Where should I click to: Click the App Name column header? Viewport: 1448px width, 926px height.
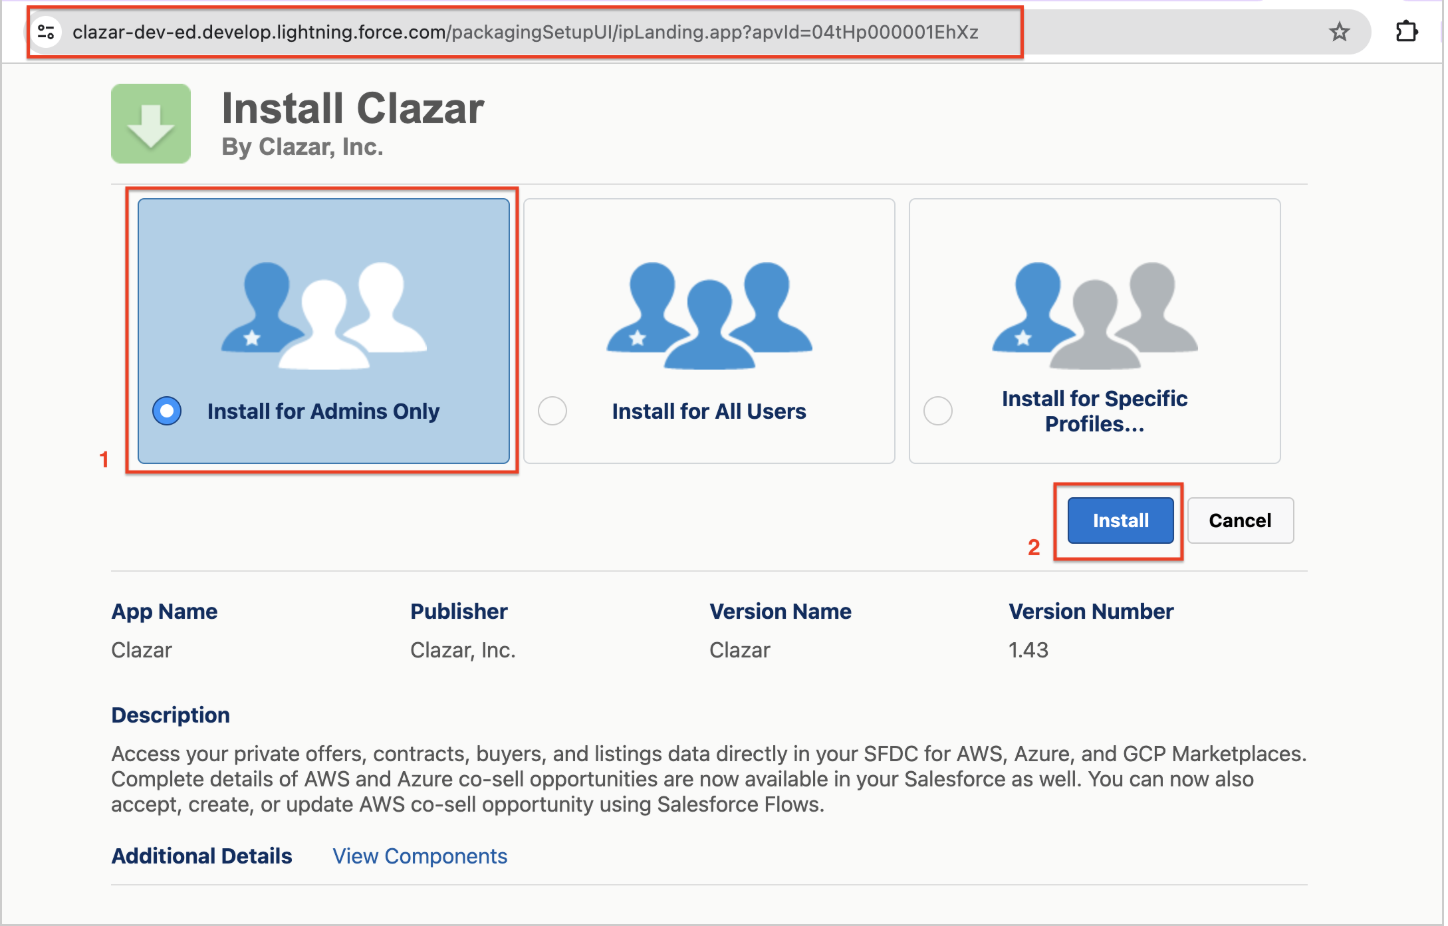point(165,612)
